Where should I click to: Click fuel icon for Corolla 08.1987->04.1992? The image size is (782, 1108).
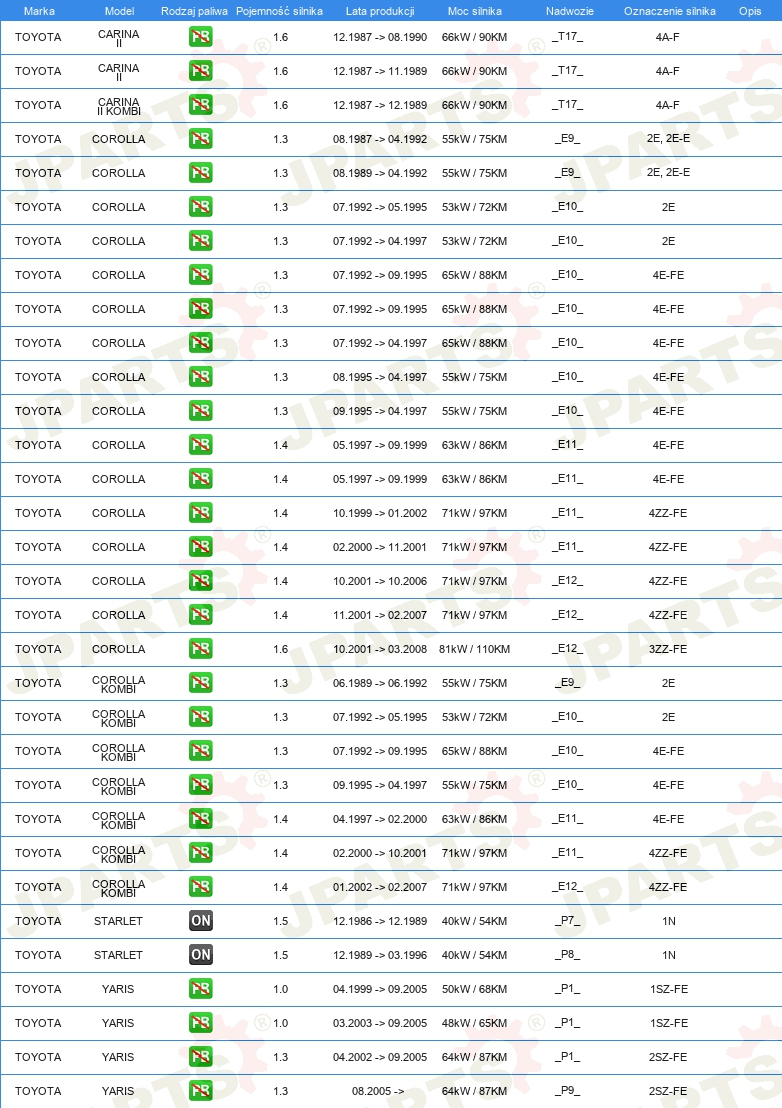coord(201,138)
